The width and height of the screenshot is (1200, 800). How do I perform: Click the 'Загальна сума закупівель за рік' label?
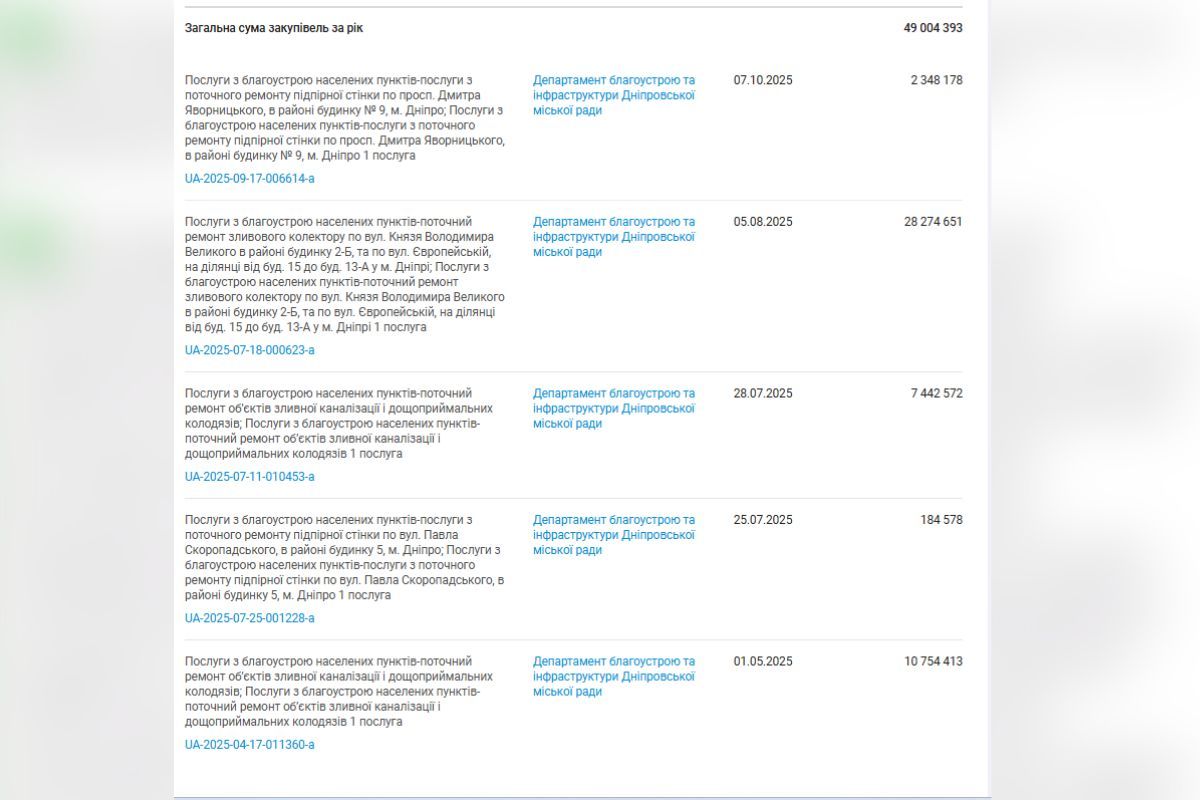[x=274, y=28]
